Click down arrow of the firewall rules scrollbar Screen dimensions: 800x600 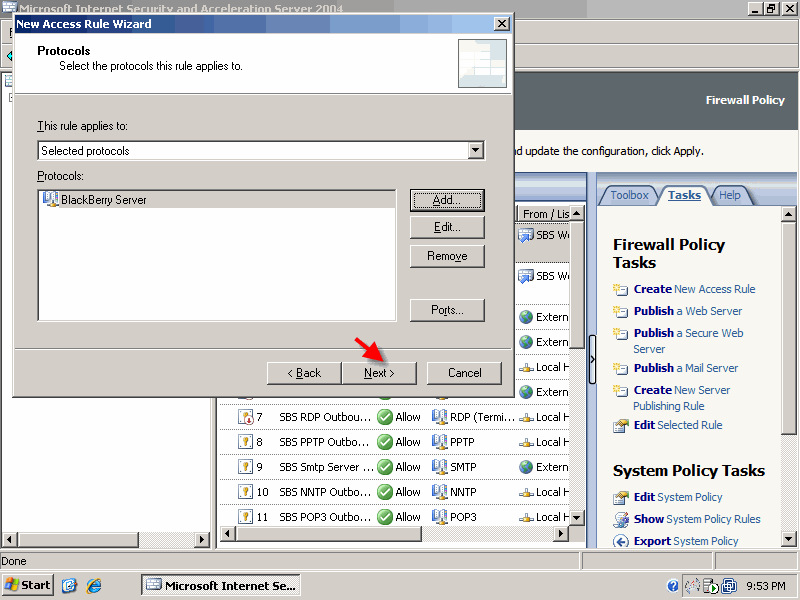[577, 517]
